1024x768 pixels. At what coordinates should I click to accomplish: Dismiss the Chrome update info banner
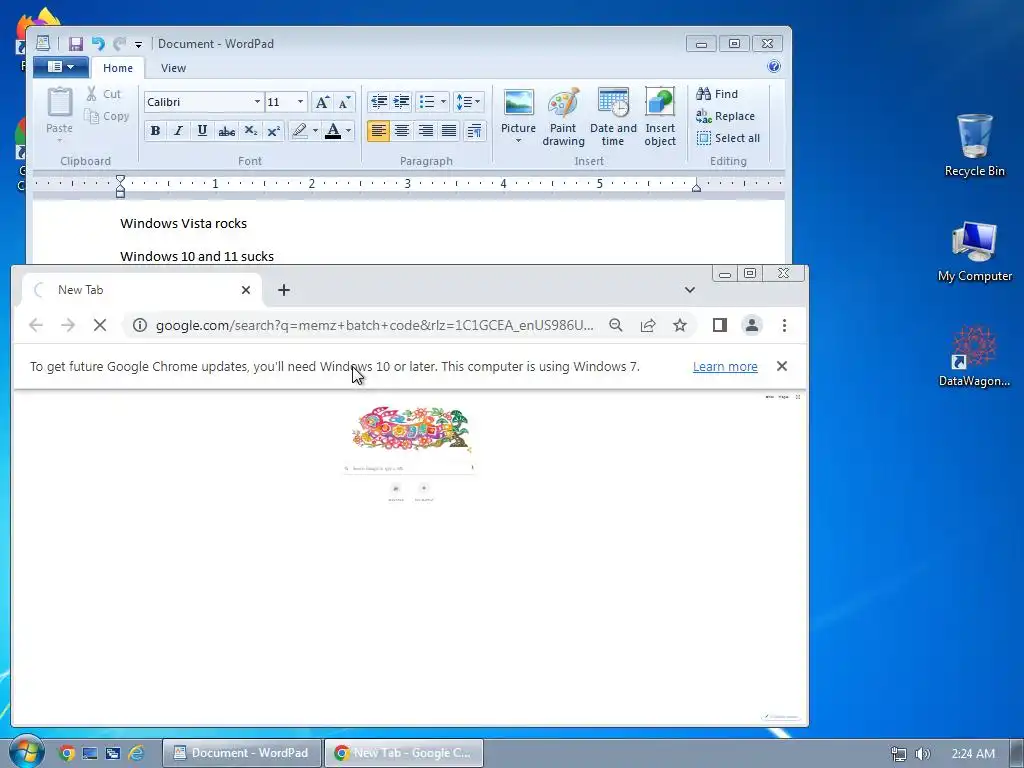[782, 366]
